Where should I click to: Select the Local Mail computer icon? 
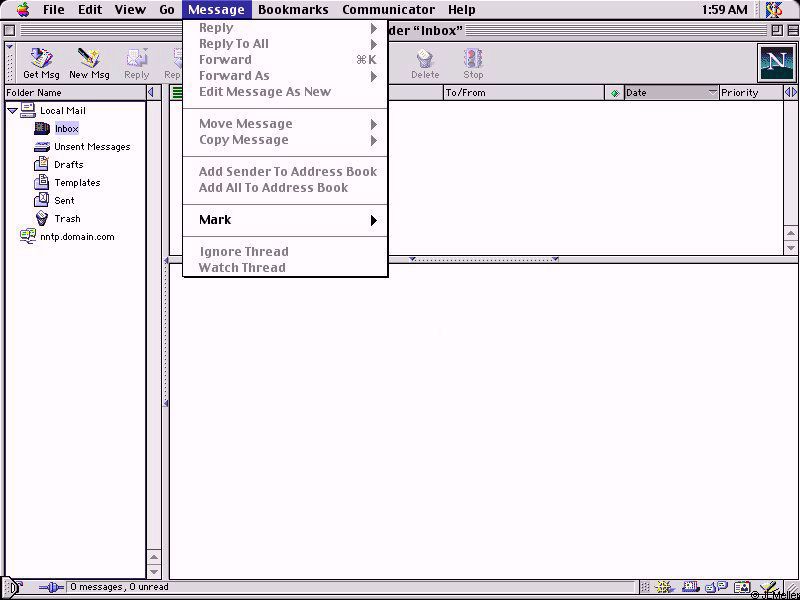tap(28, 110)
